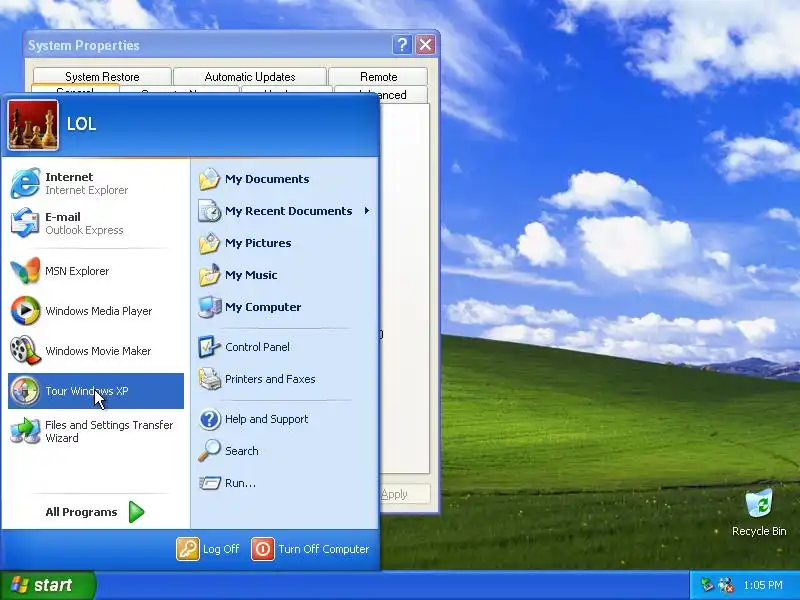This screenshot has height=600, width=800.
Task: Open My Music folder
Action: (x=286, y=275)
